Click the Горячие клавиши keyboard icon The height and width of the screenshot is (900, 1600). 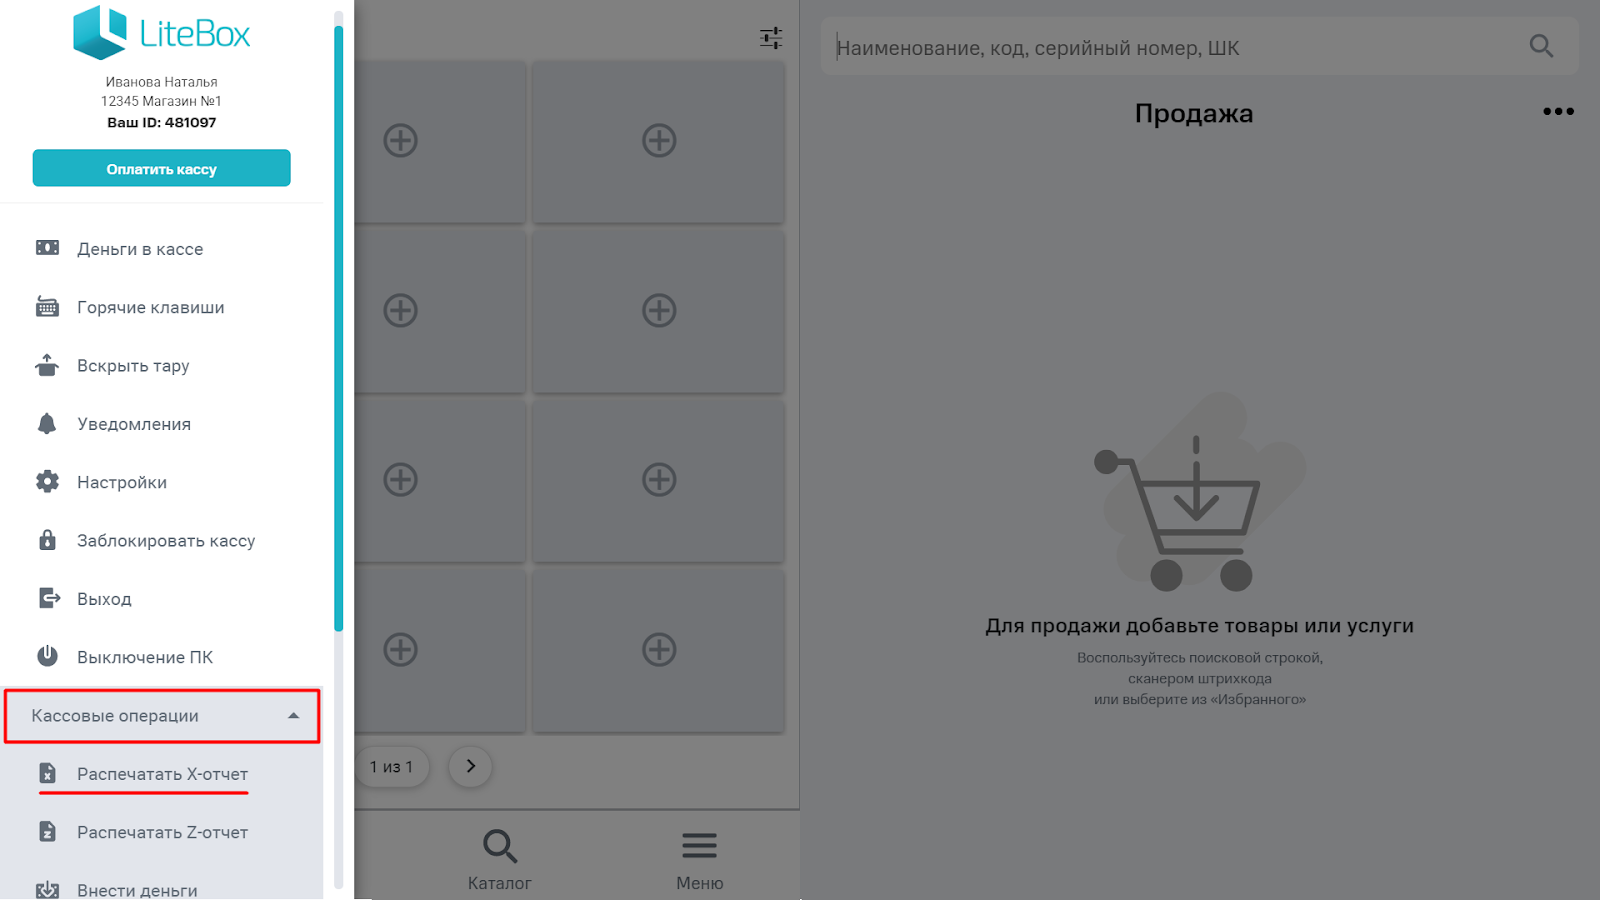47,307
